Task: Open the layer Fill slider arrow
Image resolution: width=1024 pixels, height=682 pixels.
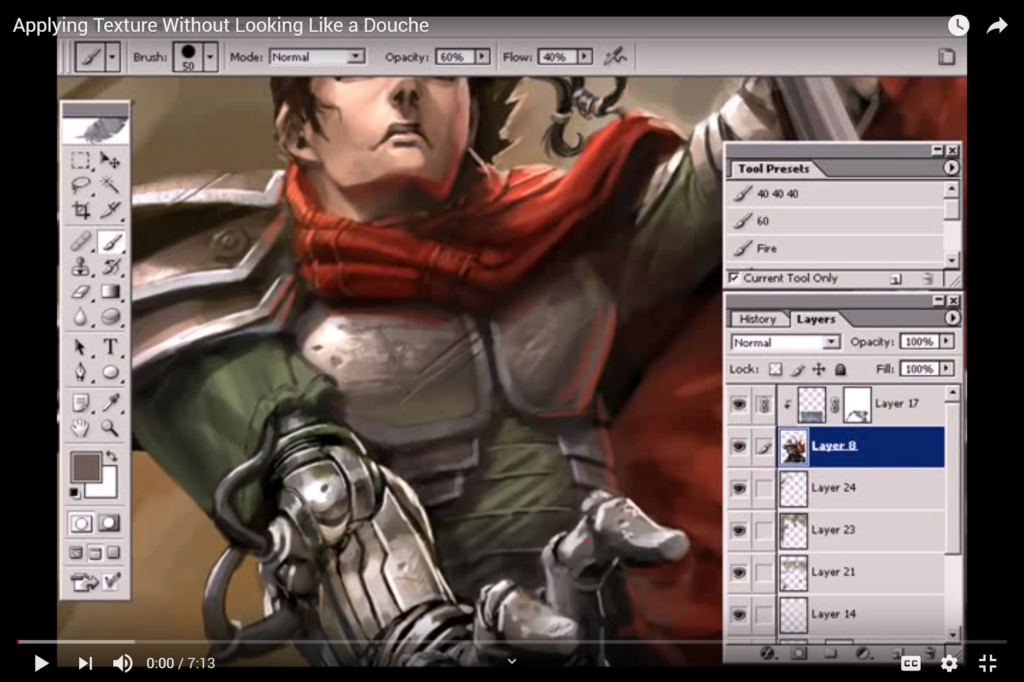Action: click(946, 369)
